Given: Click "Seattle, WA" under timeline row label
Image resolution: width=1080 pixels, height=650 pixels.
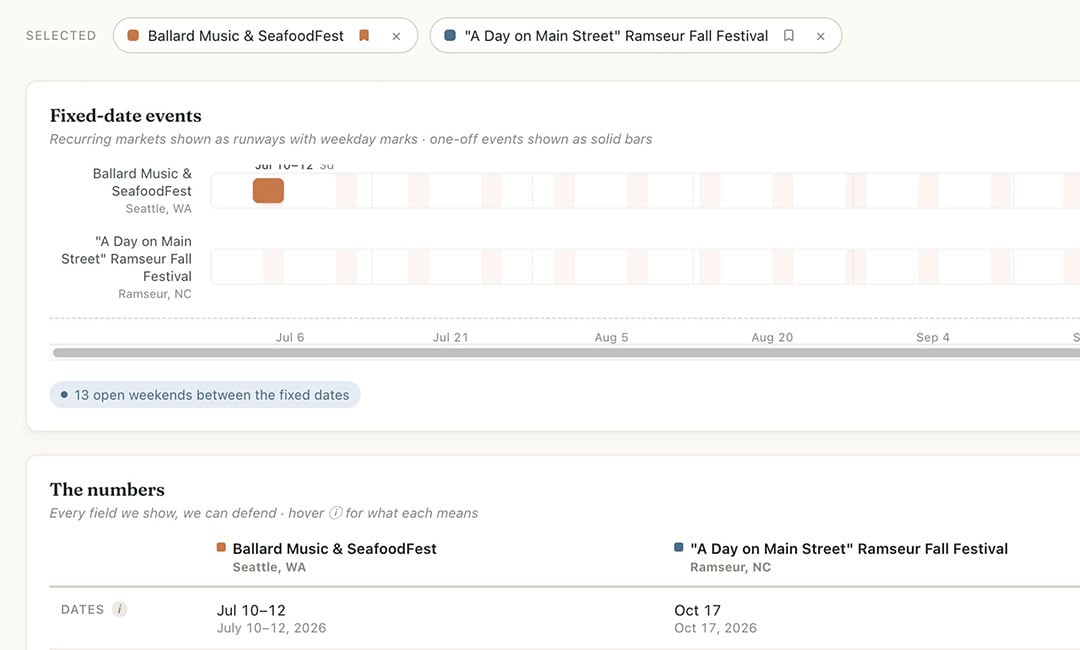Looking at the screenshot, I should tap(158, 209).
